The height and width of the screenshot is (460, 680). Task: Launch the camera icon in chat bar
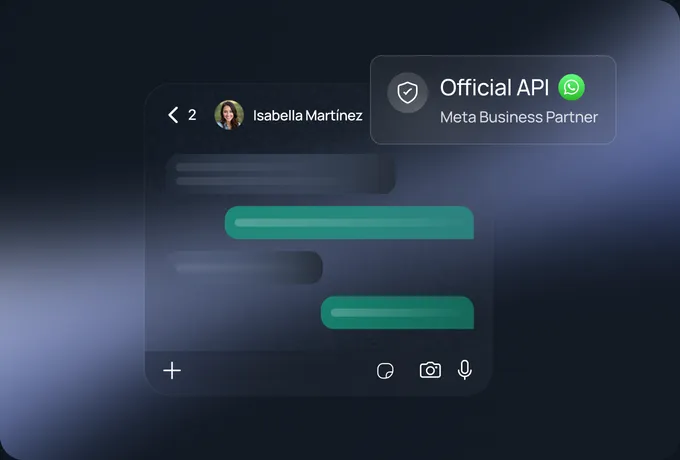(430, 370)
